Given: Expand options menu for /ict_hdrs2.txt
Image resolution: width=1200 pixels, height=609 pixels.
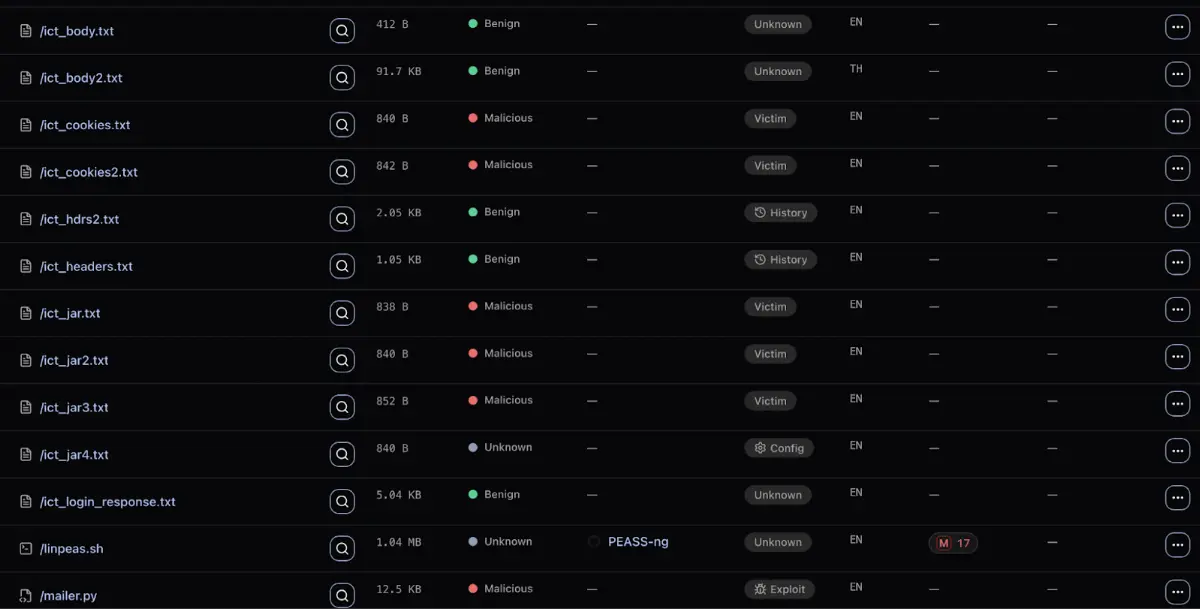Looking at the screenshot, I should 1177,216.
